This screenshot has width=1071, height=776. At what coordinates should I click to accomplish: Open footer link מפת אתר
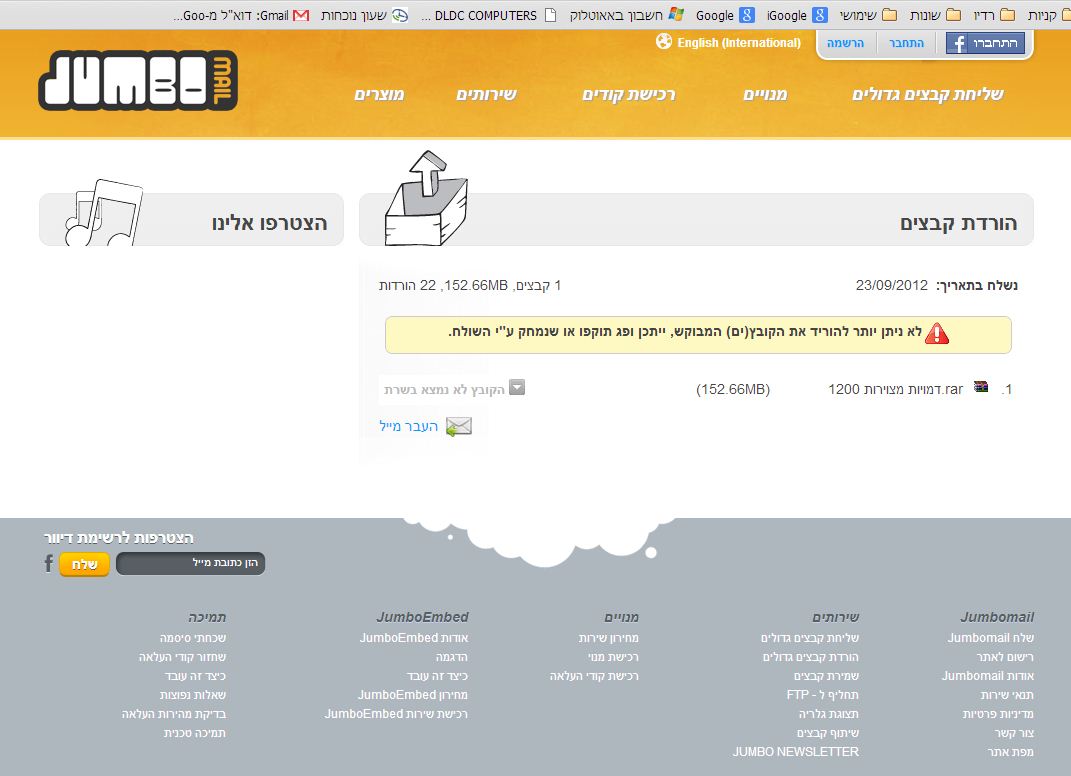(x=1010, y=751)
